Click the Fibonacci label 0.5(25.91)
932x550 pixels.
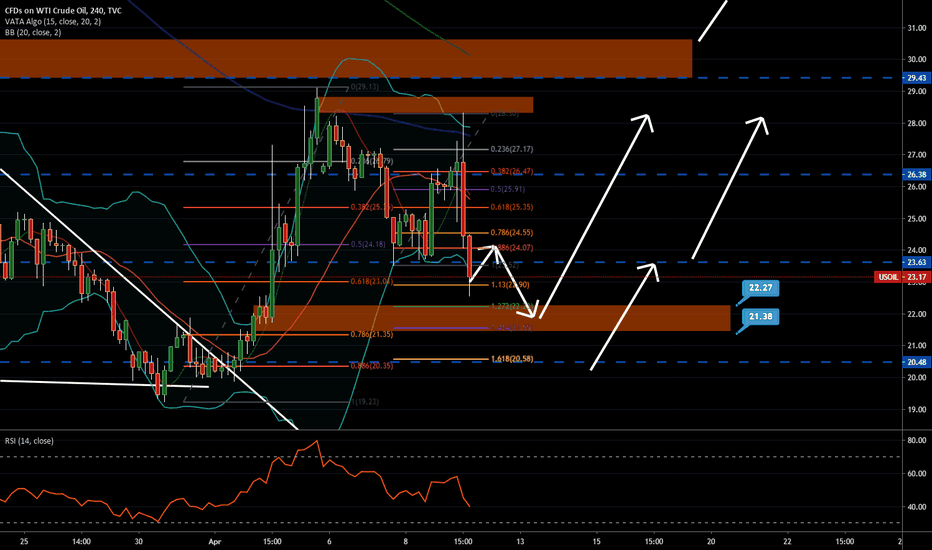click(x=508, y=189)
